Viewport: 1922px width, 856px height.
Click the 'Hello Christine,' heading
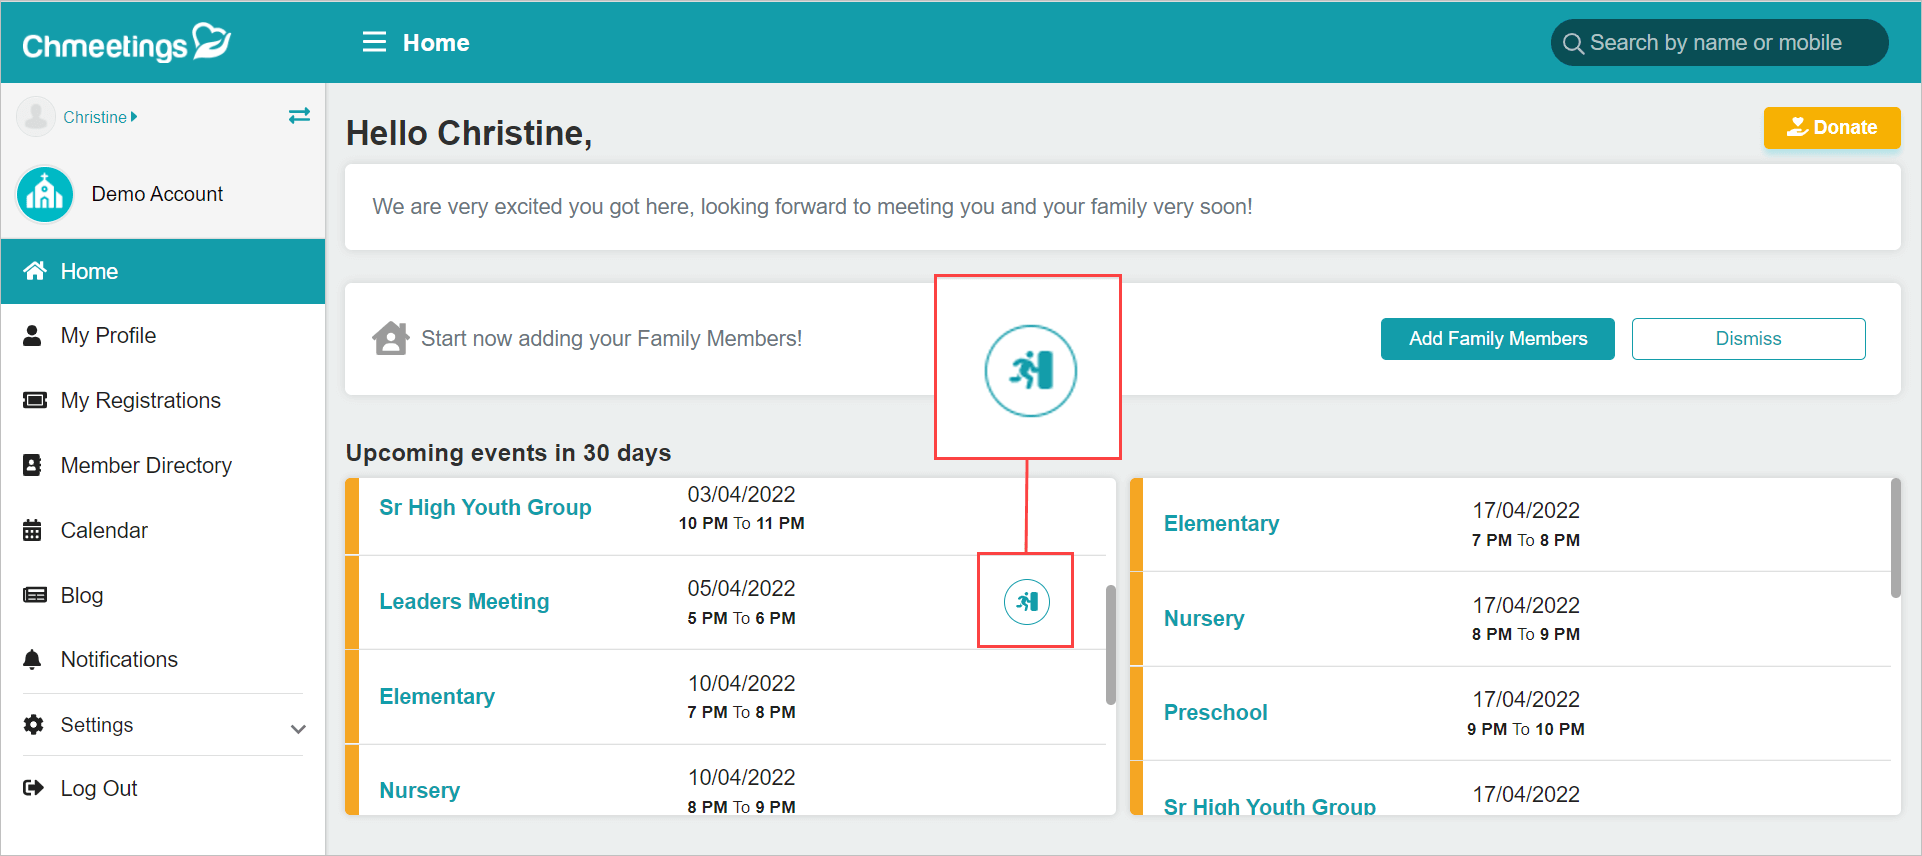(469, 133)
